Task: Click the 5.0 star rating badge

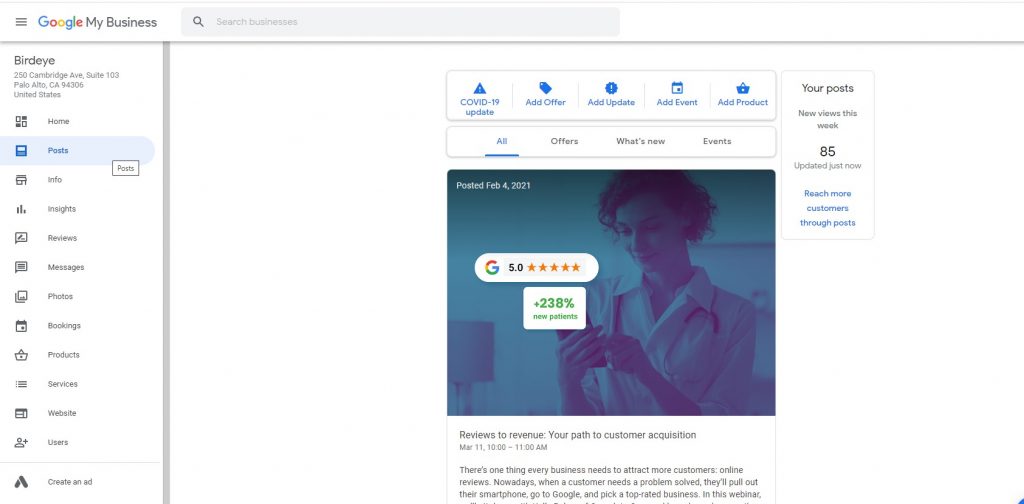Action: point(536,268)
